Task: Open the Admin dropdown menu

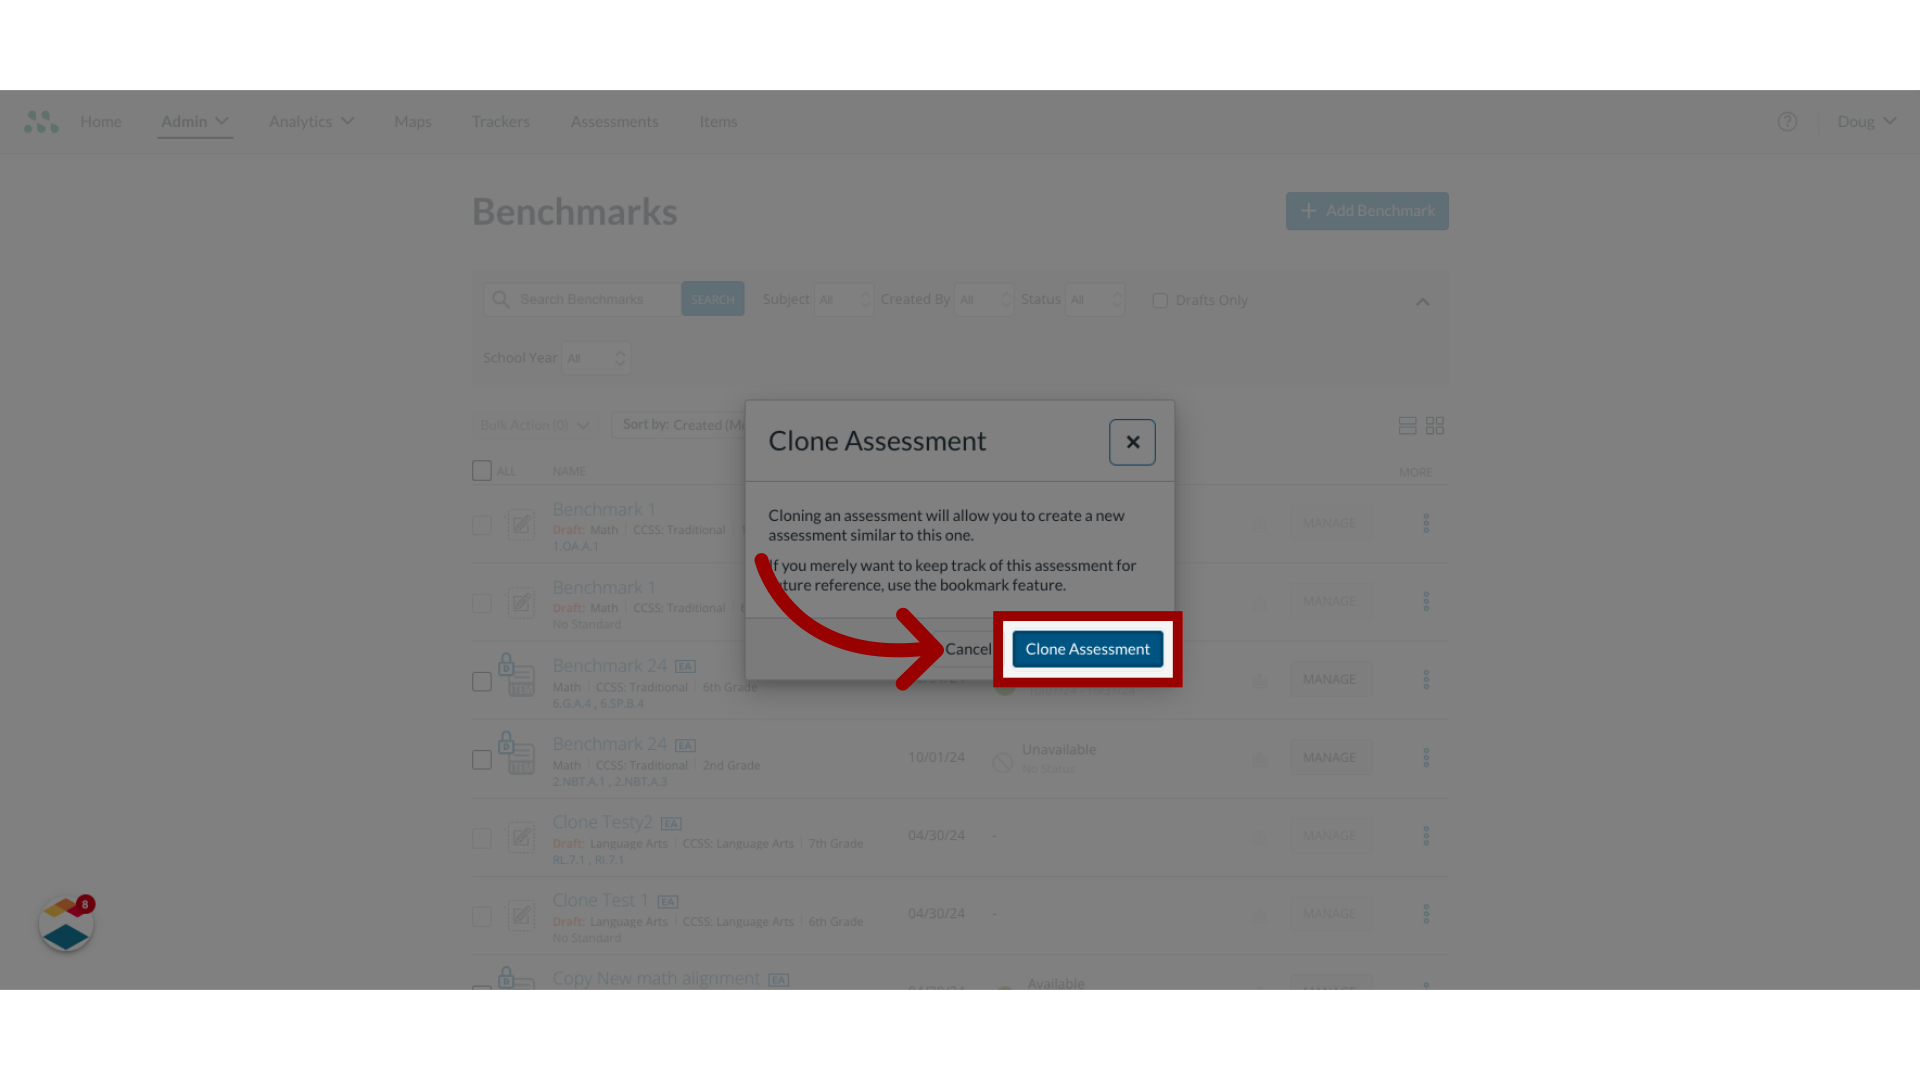Action: click(x=195, y=121)
